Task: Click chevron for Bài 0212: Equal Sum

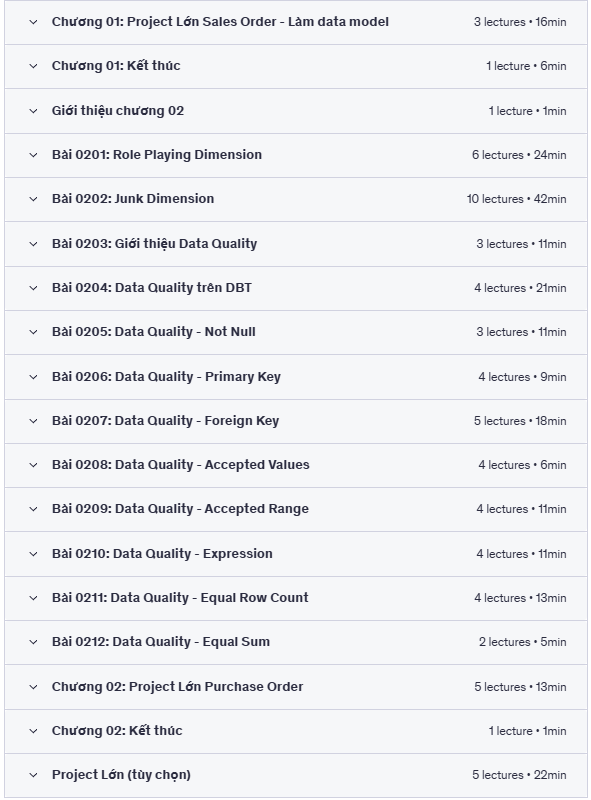Action: 33,642
